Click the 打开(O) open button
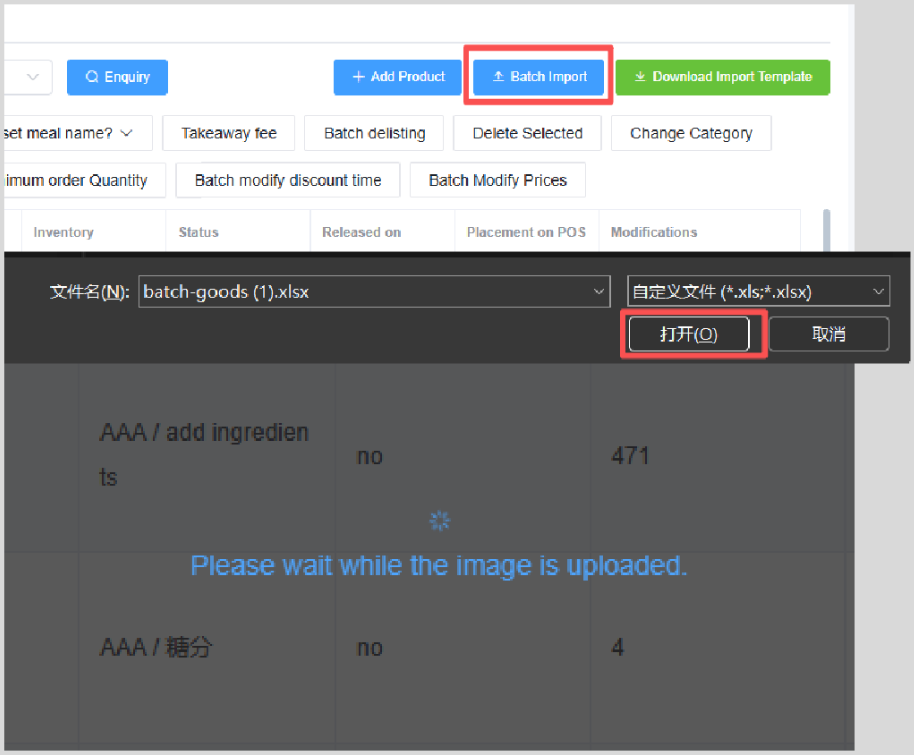The width and height of the screenshot is (914, 755). coord(688,334)
